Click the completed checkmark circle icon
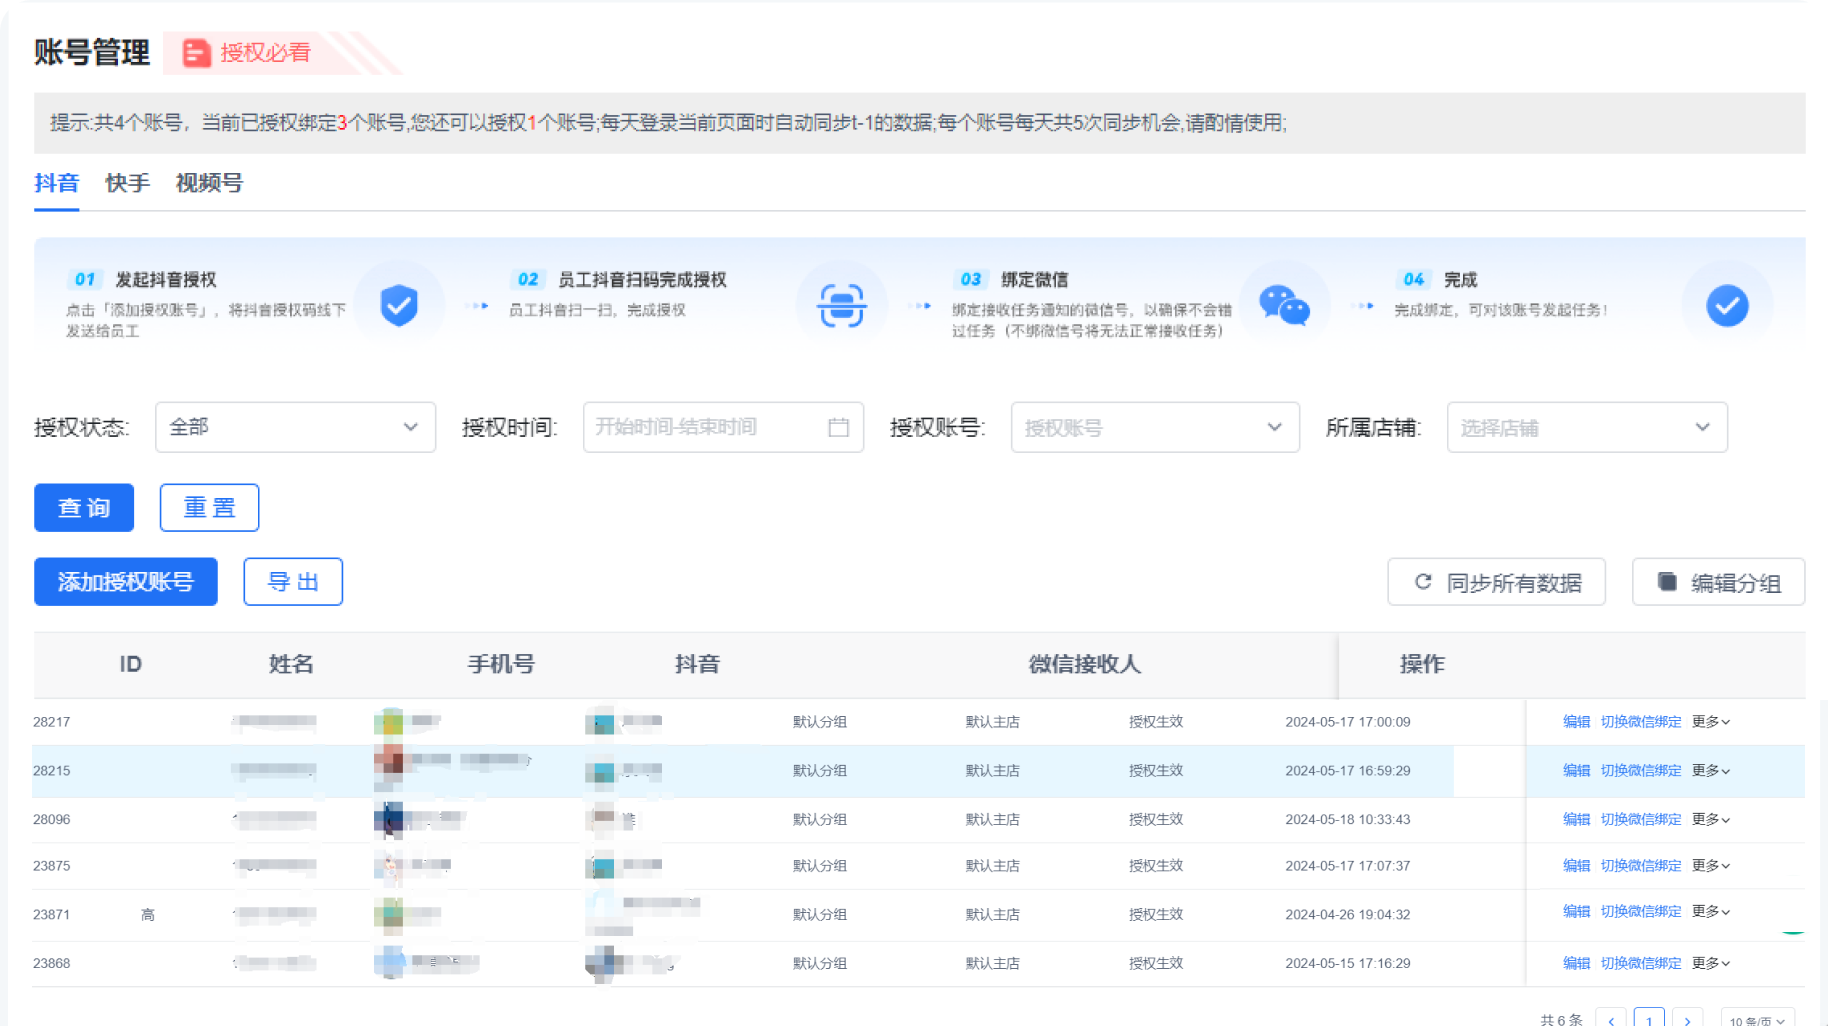The height and width of the screenshot is (1026, 1828). pos(1727,305)
